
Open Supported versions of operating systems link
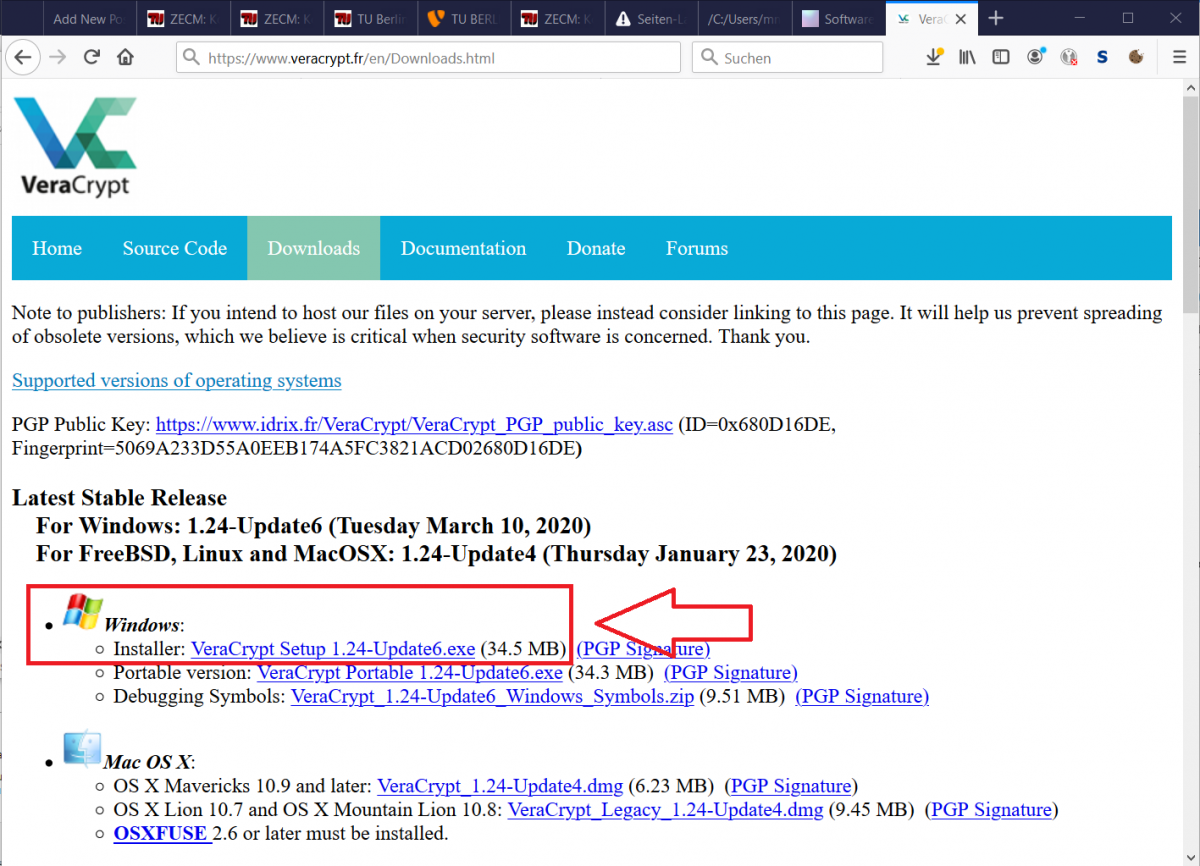pos(176,381)
